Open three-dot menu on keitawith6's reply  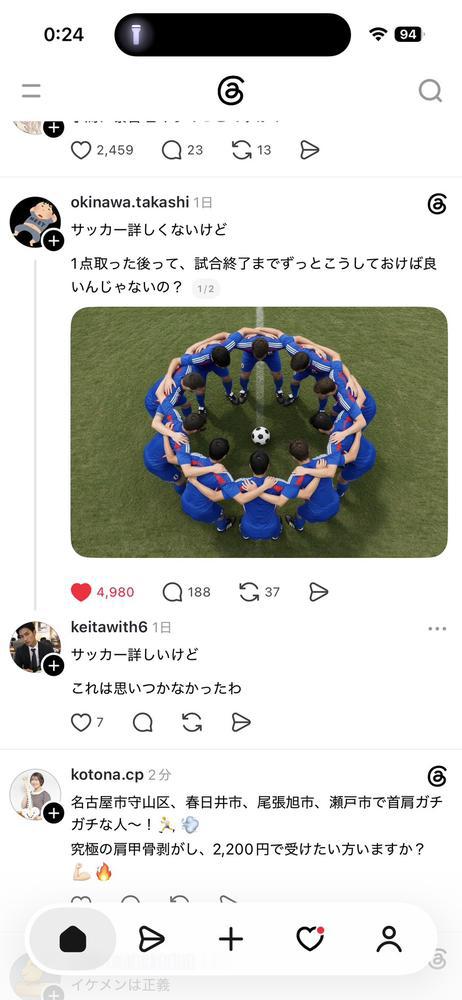pyautogui.click(x=437, y=628)
